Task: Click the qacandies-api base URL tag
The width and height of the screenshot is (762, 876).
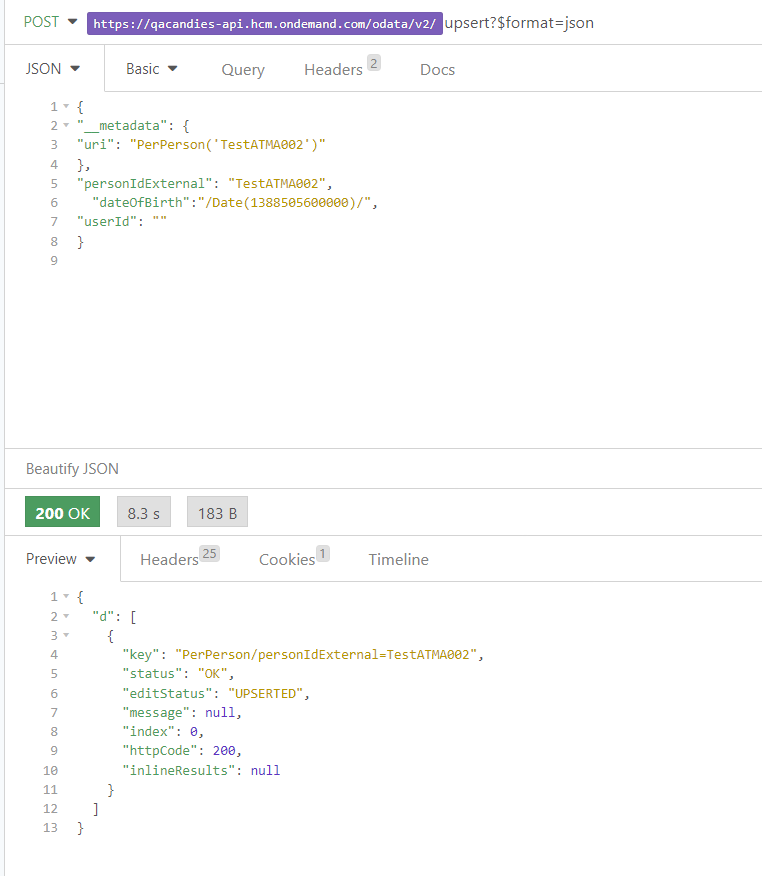Action: click(264, 23)
